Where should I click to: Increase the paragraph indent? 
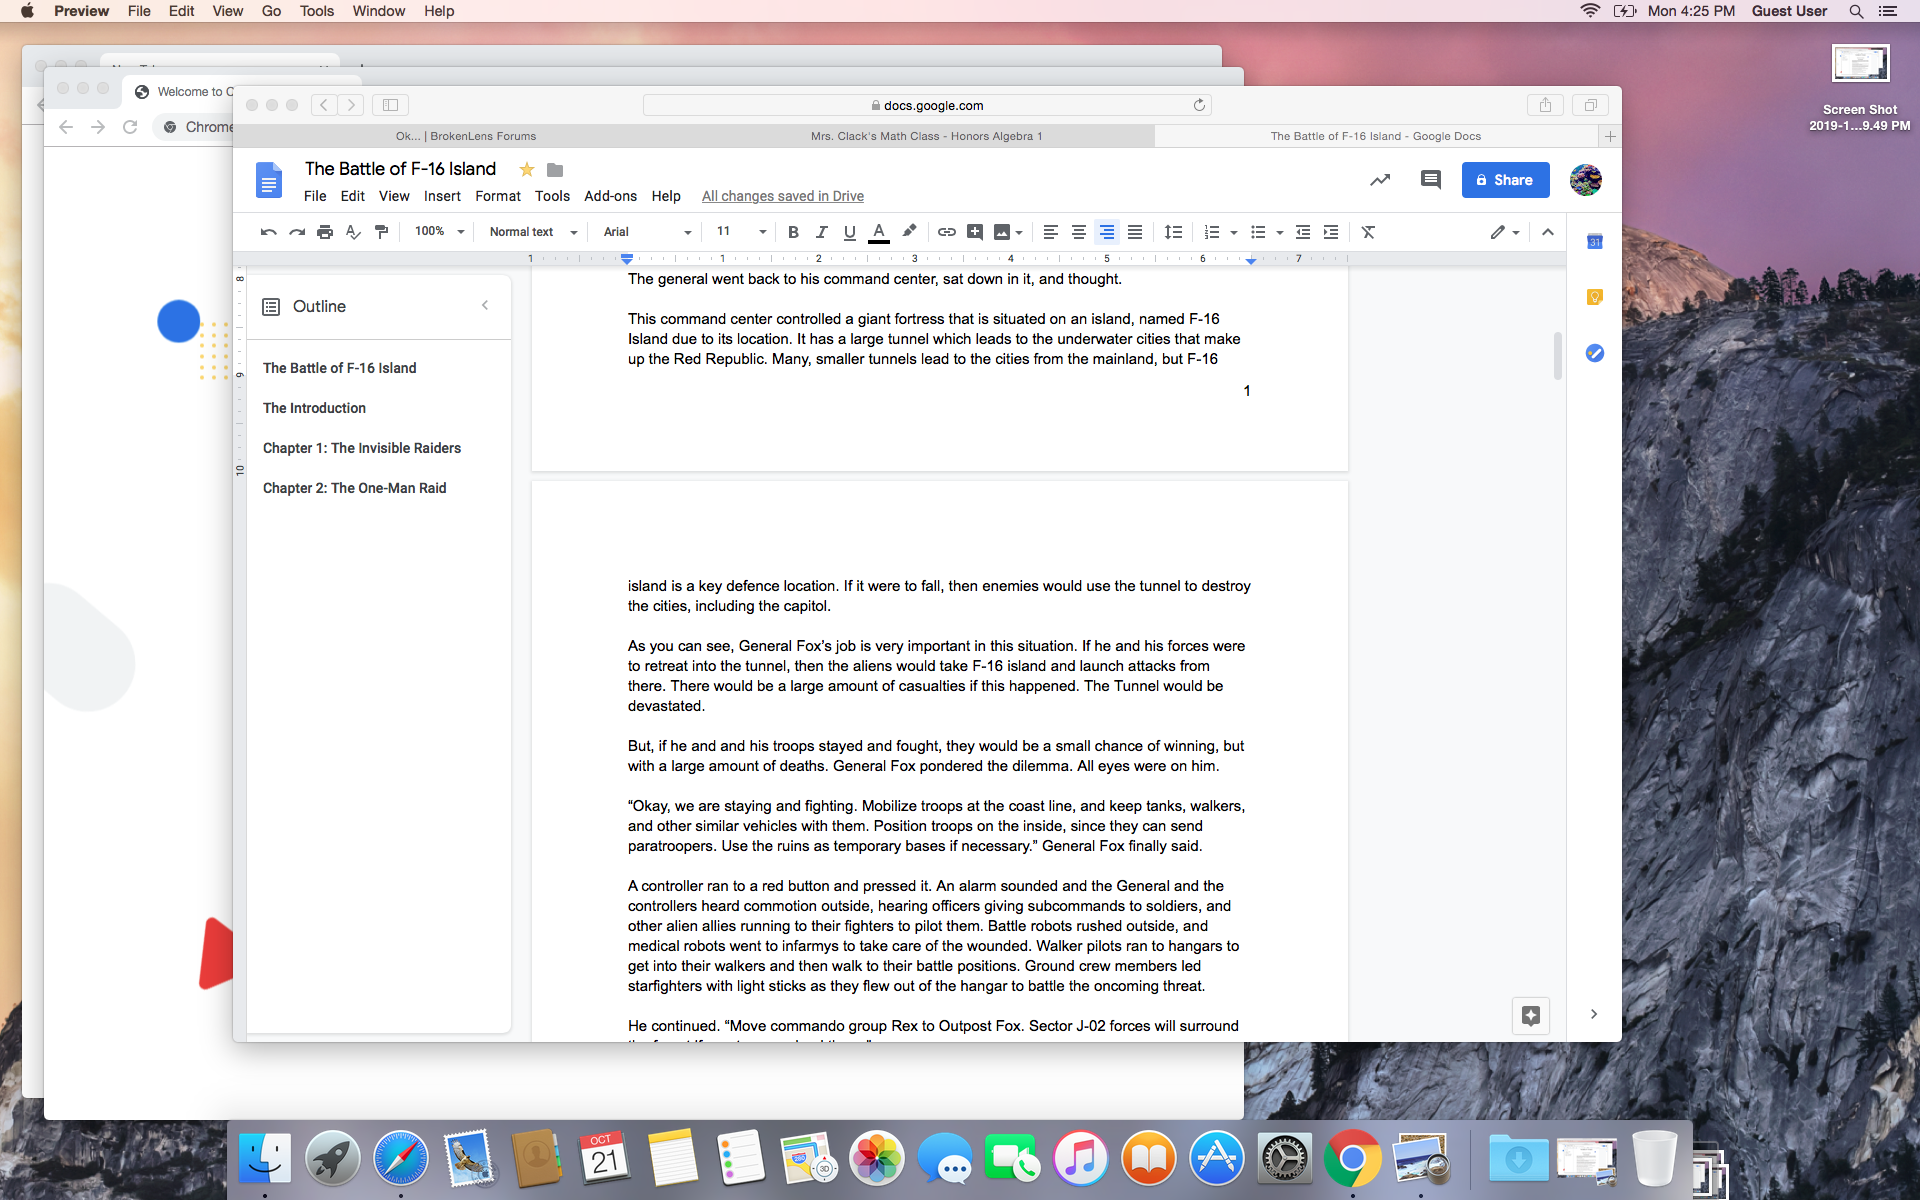pos(1331,232)
